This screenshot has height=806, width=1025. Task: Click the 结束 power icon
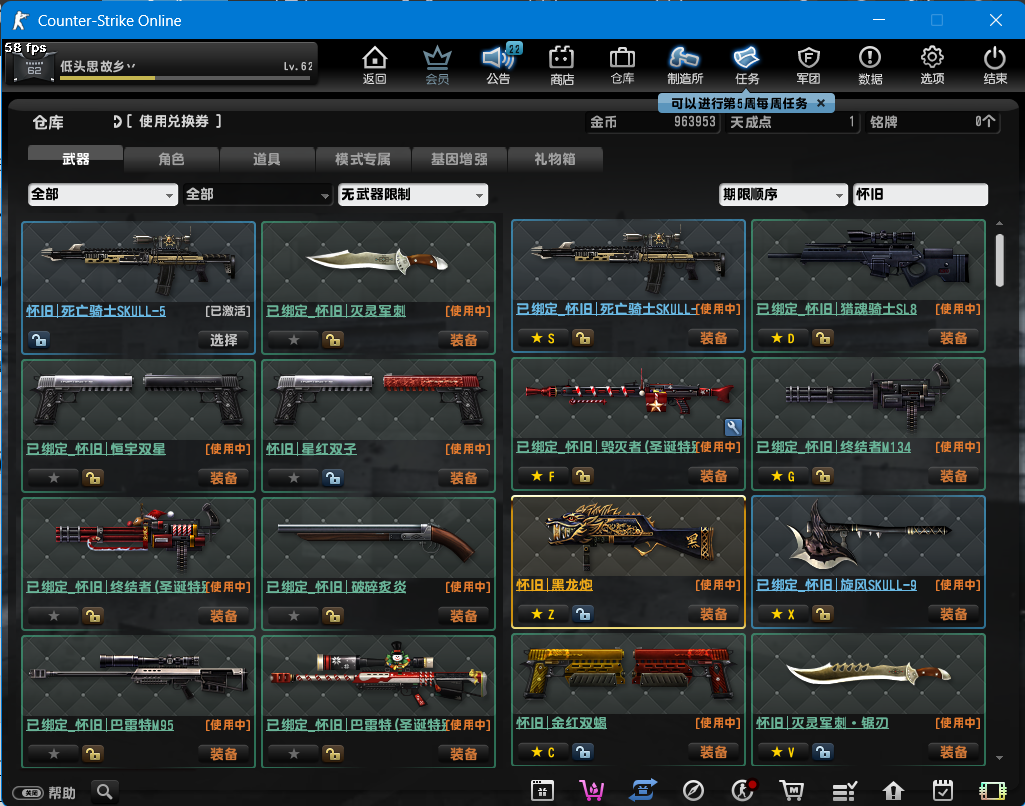point(995,65)
